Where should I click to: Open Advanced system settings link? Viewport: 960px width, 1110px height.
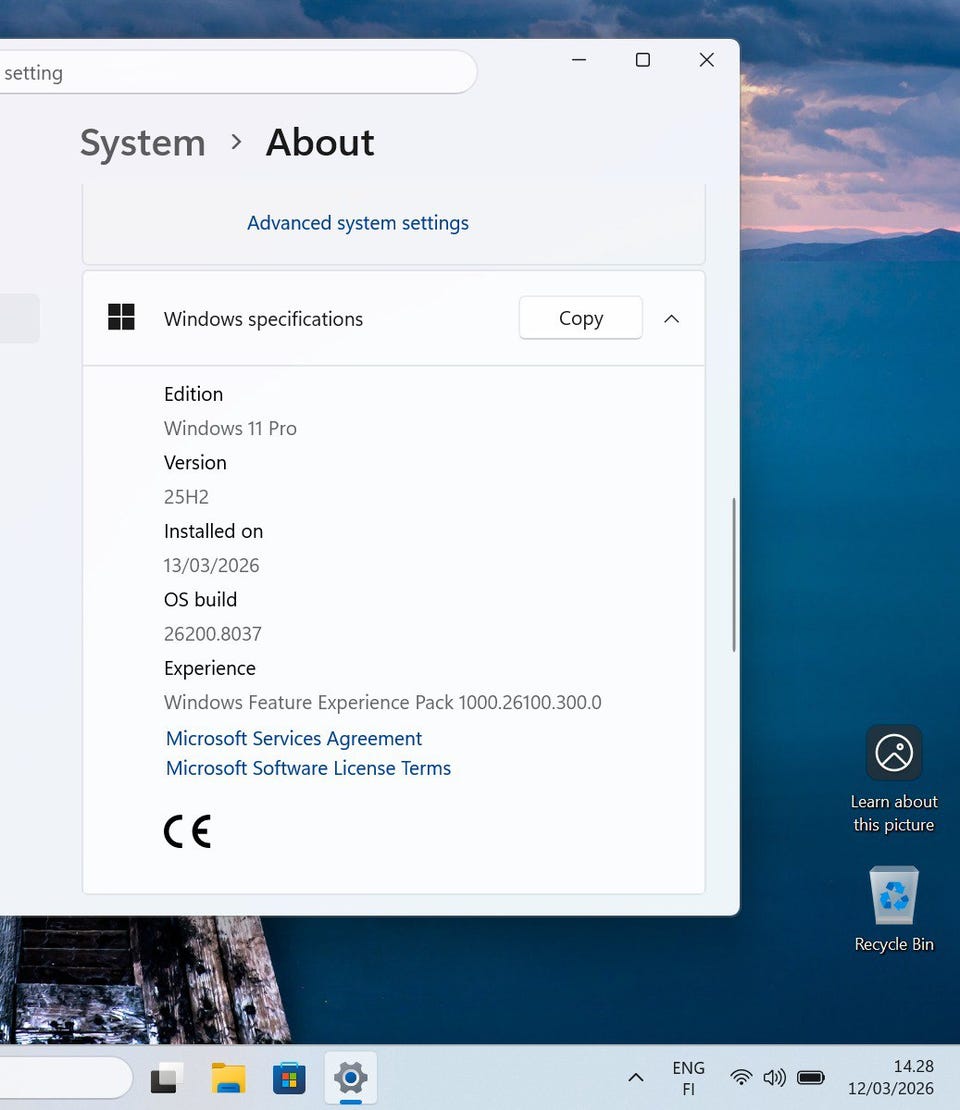tap(358, 223)
